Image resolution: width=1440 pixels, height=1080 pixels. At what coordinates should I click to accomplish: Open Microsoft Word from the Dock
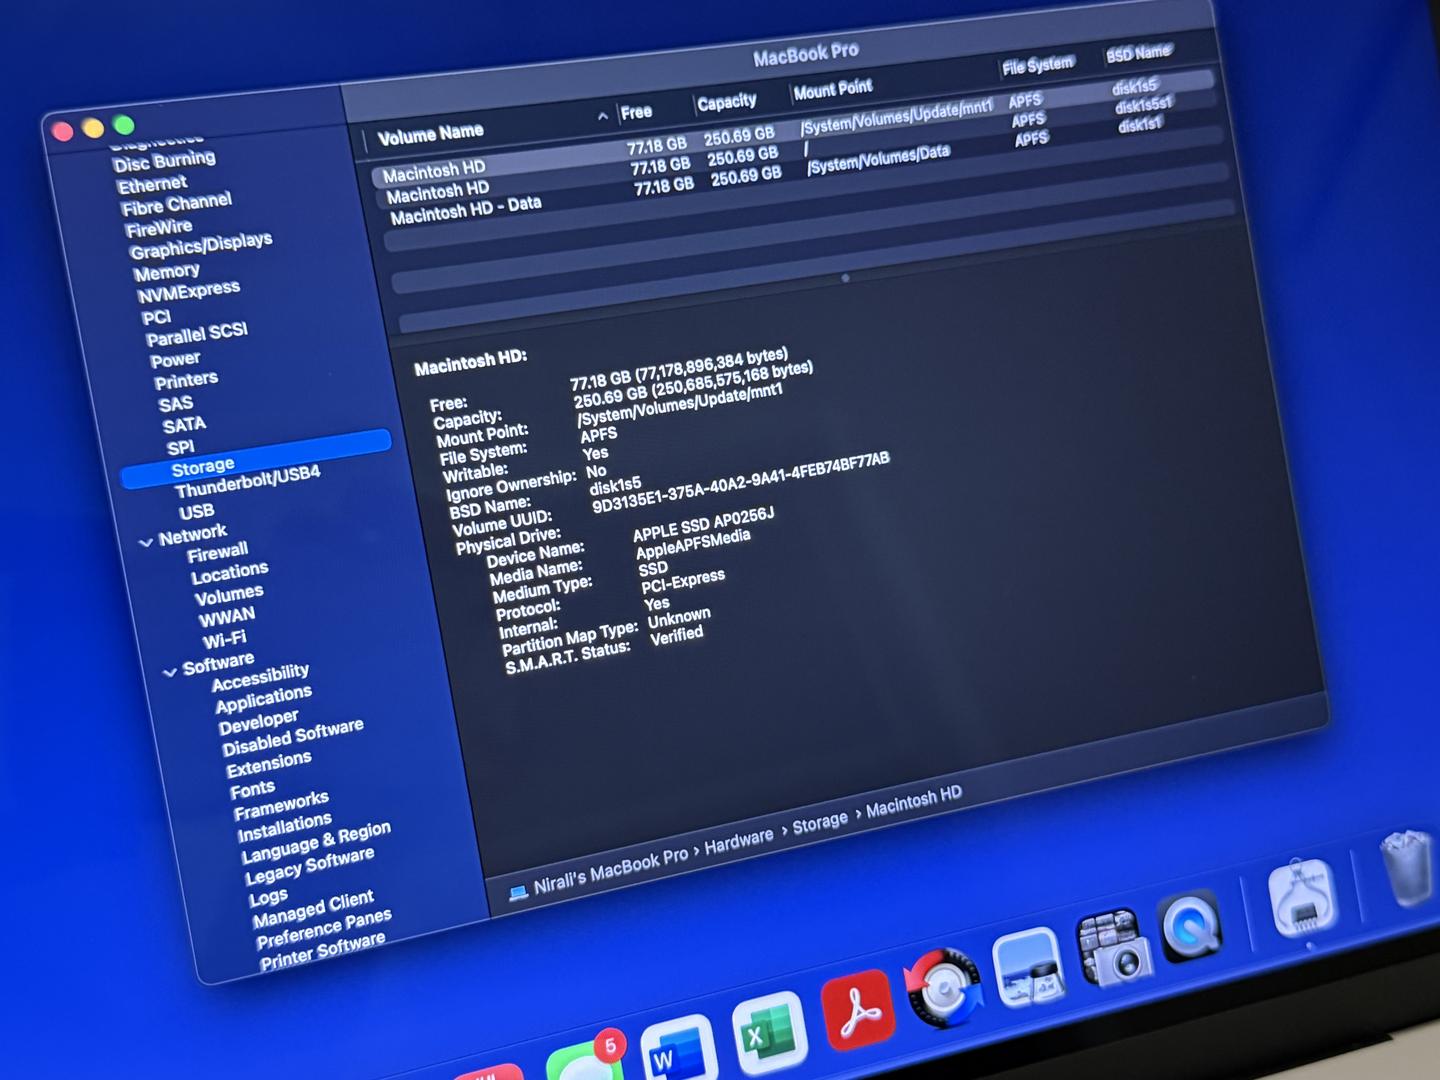(x=678, y=1050)
